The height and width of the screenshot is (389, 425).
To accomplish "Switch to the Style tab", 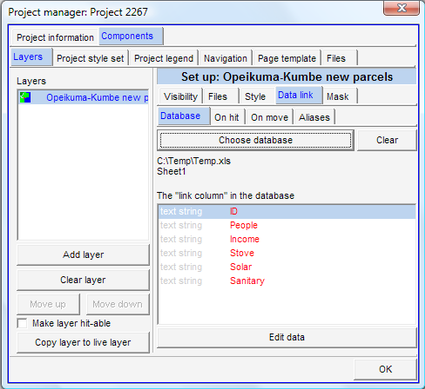I will coord(256,96).
